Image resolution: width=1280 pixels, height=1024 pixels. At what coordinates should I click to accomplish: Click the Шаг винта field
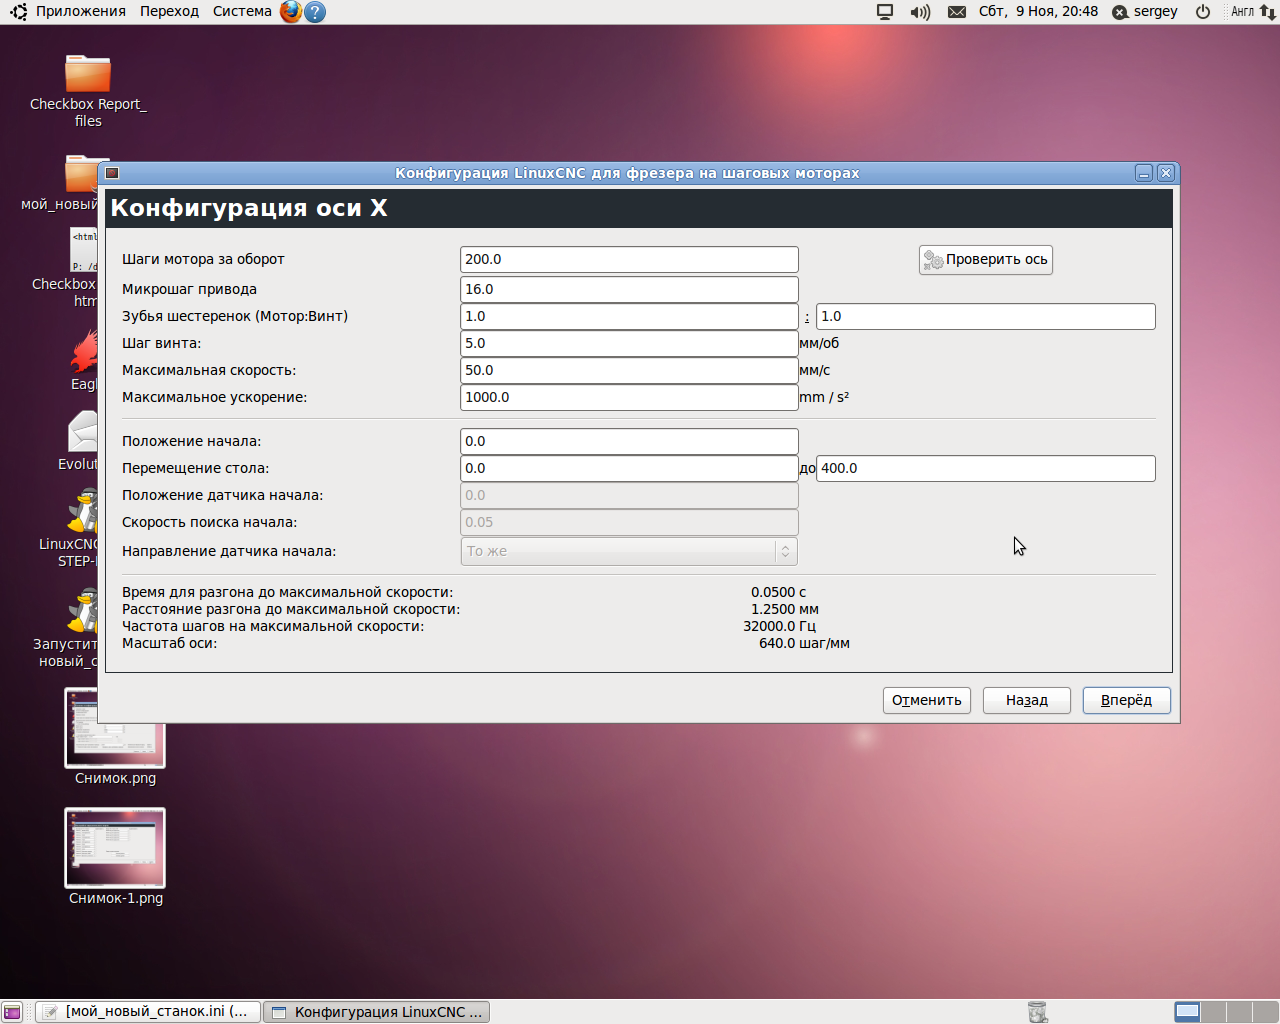coord(629,343)
